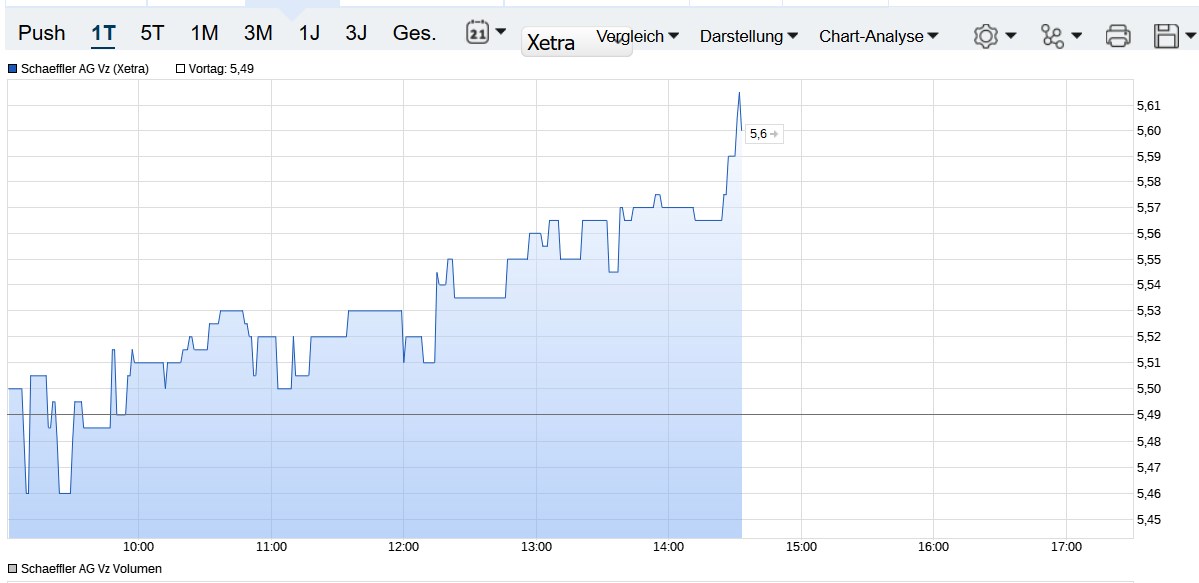Click the price peak on the chart line
1199x583 pixels.
coord(739,93)
